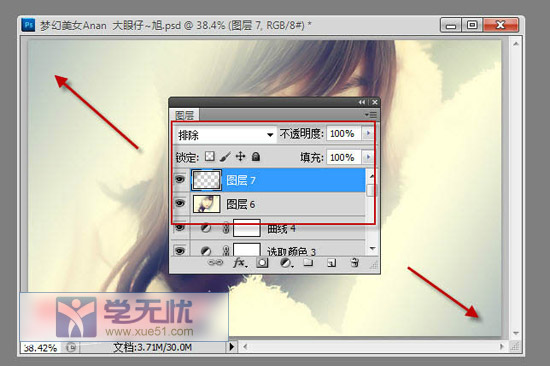Screen dimensions: 550x366
Task: Delete layer with trash icon
Action: [x=354, y=262]
